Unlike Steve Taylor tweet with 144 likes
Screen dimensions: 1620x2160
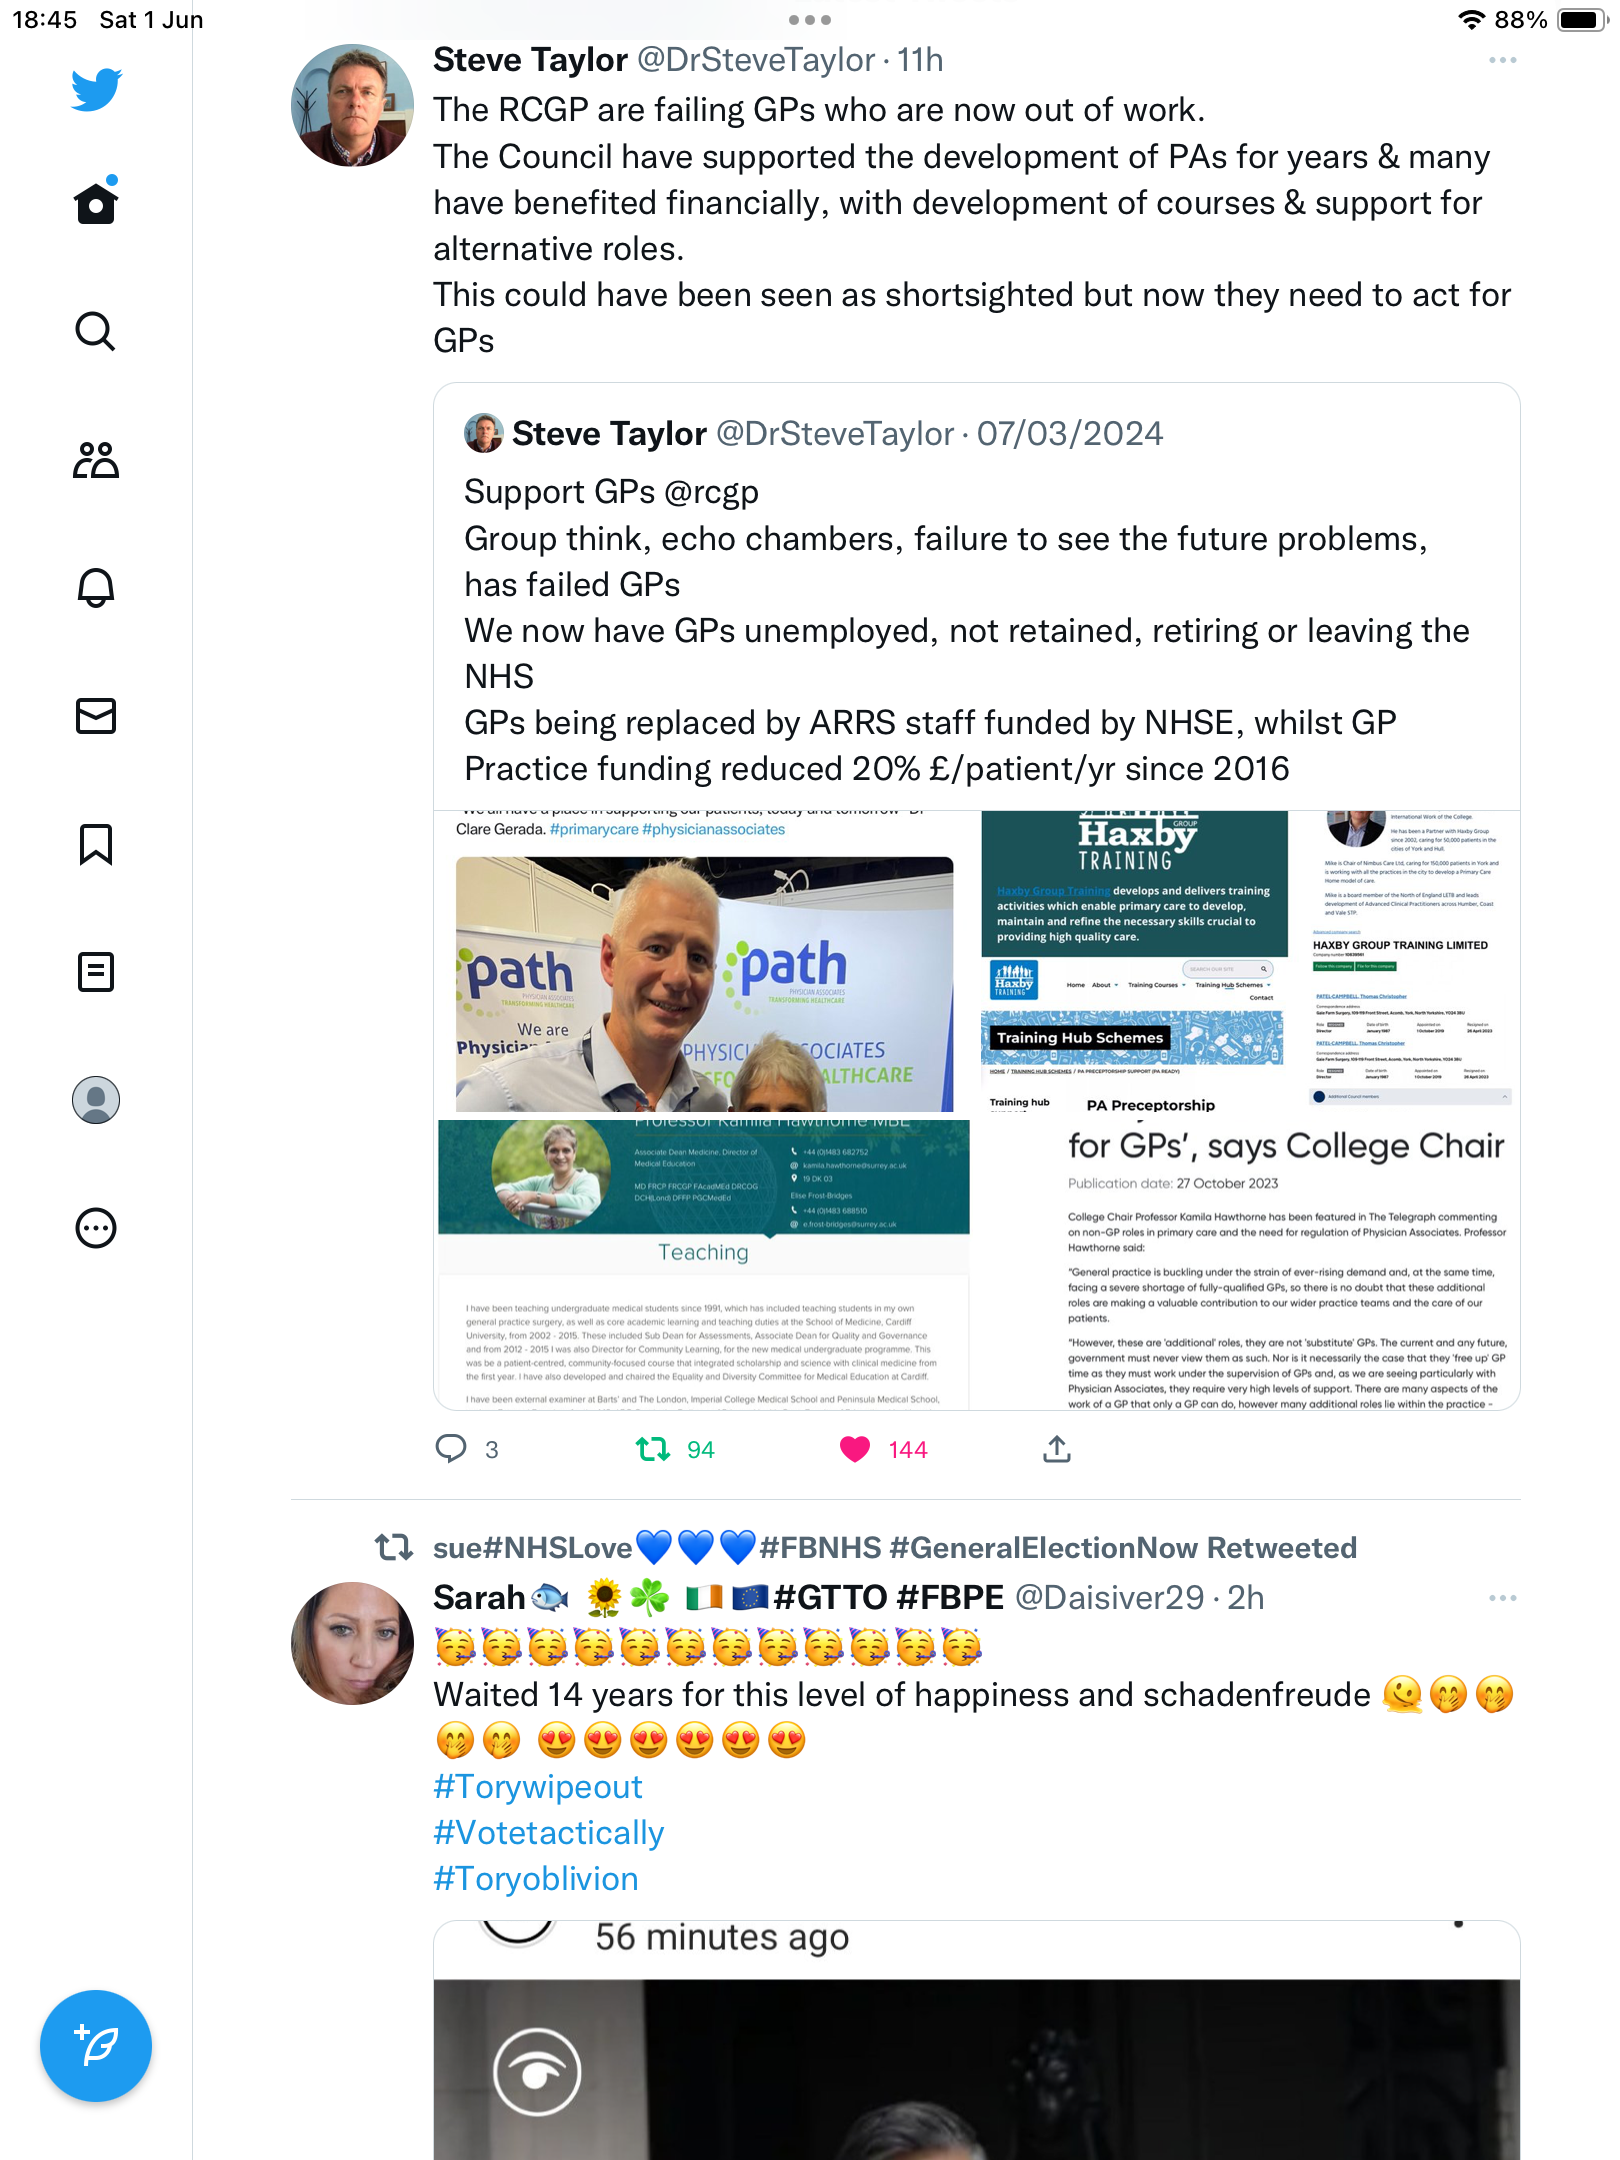[x=855, y=1449]
